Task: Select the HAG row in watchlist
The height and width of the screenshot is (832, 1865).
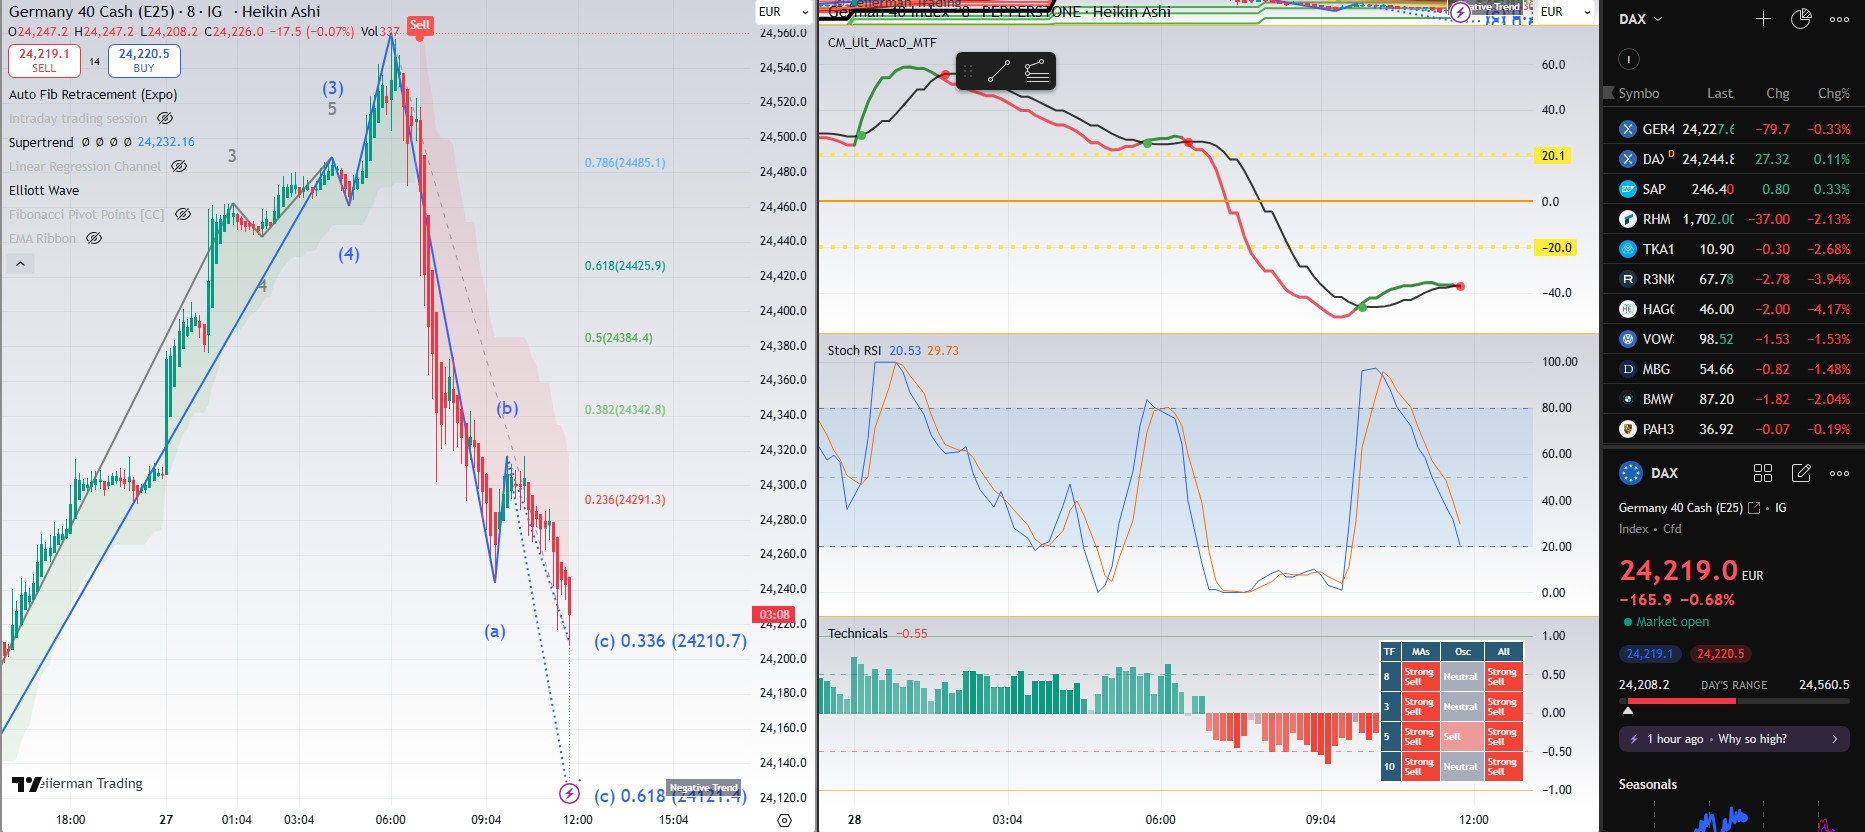Action: 1734,309
